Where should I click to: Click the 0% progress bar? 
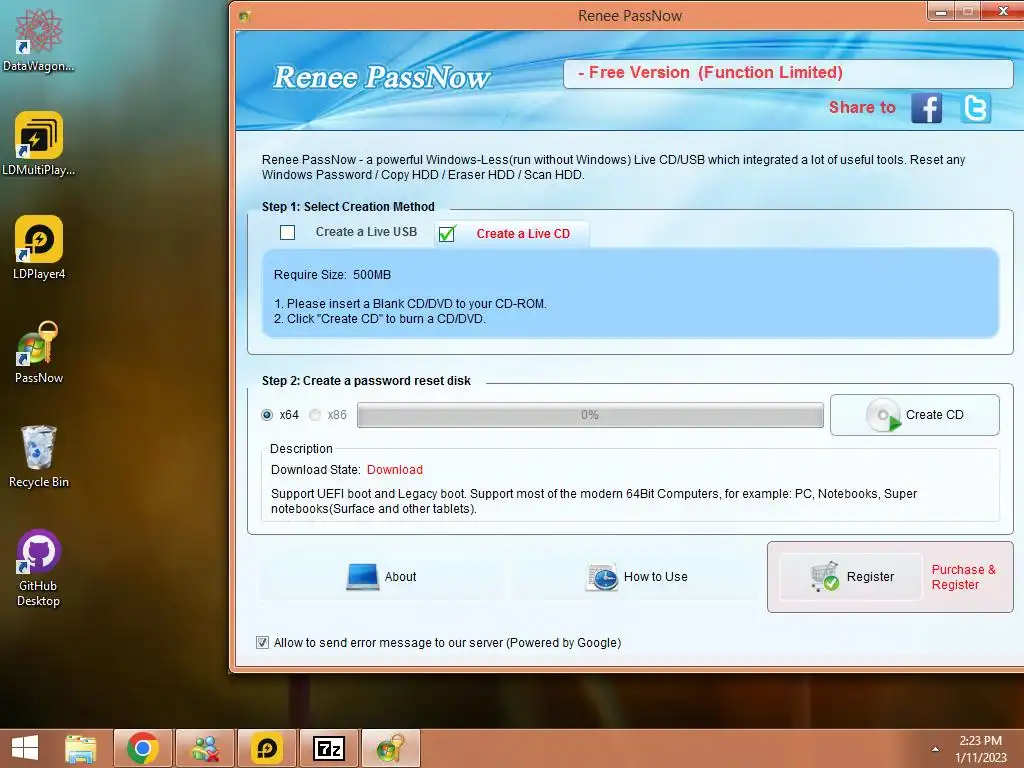pos(590,415)
